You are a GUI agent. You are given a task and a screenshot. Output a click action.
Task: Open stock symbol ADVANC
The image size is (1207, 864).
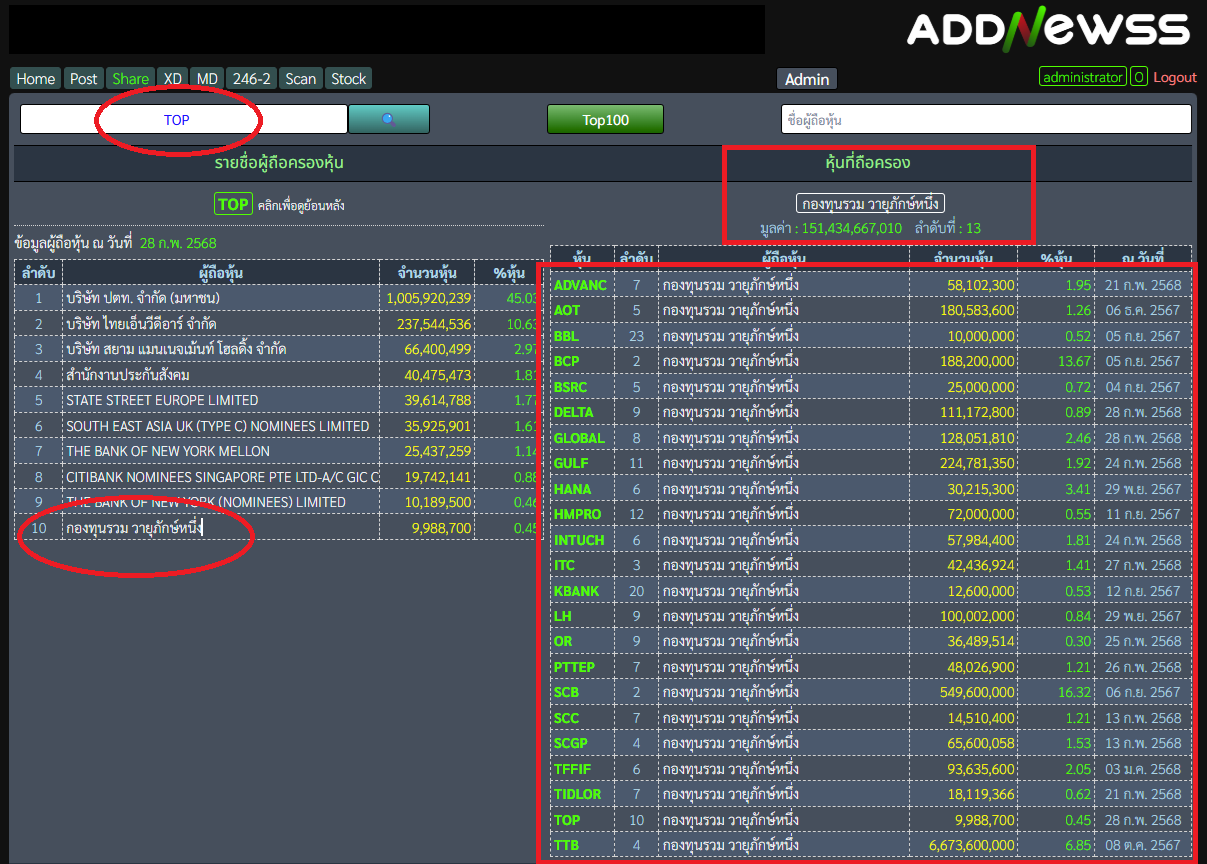(580, 285)
